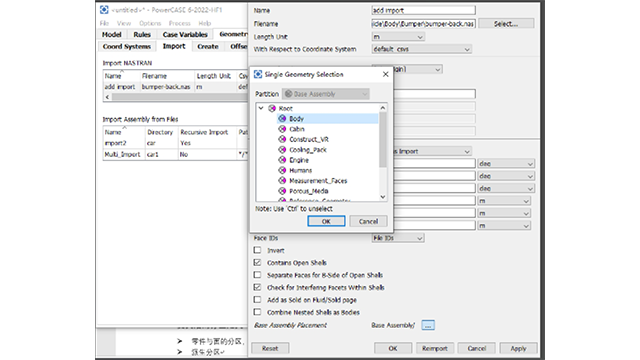Click into the Name input field
The image size is (640, 360).
tap(423, 10)
